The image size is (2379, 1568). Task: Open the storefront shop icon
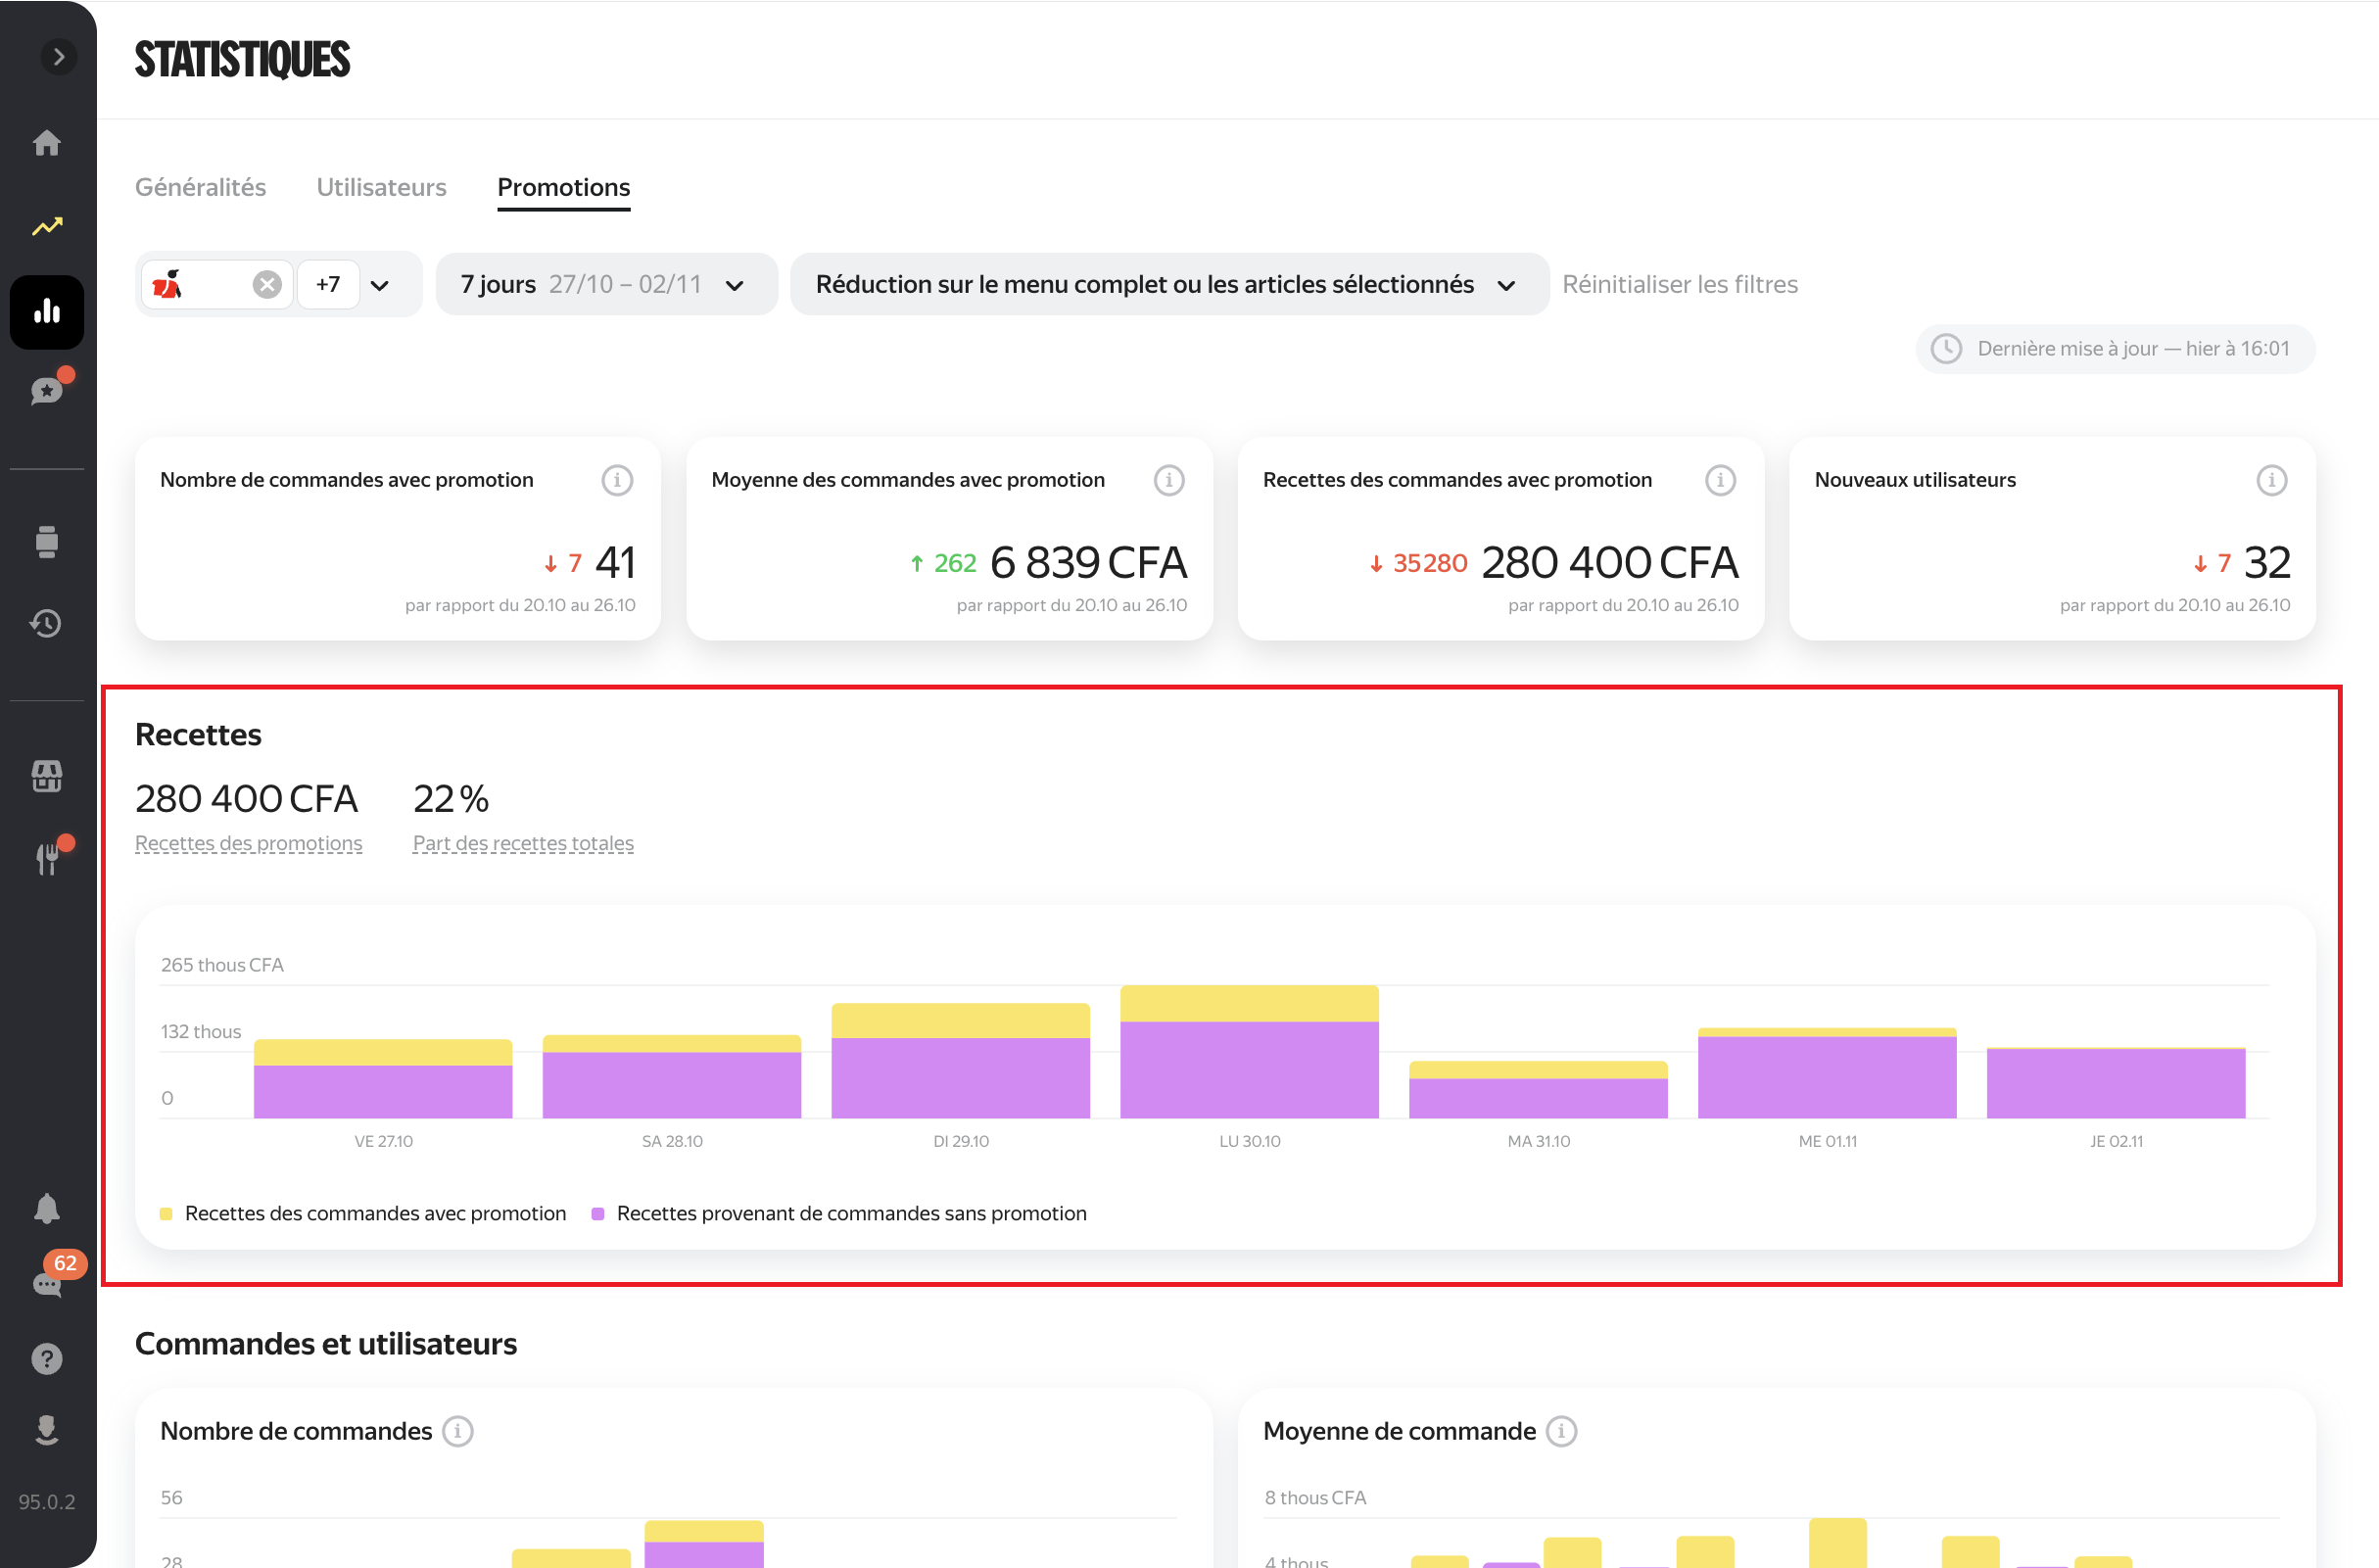pos(47,775)
